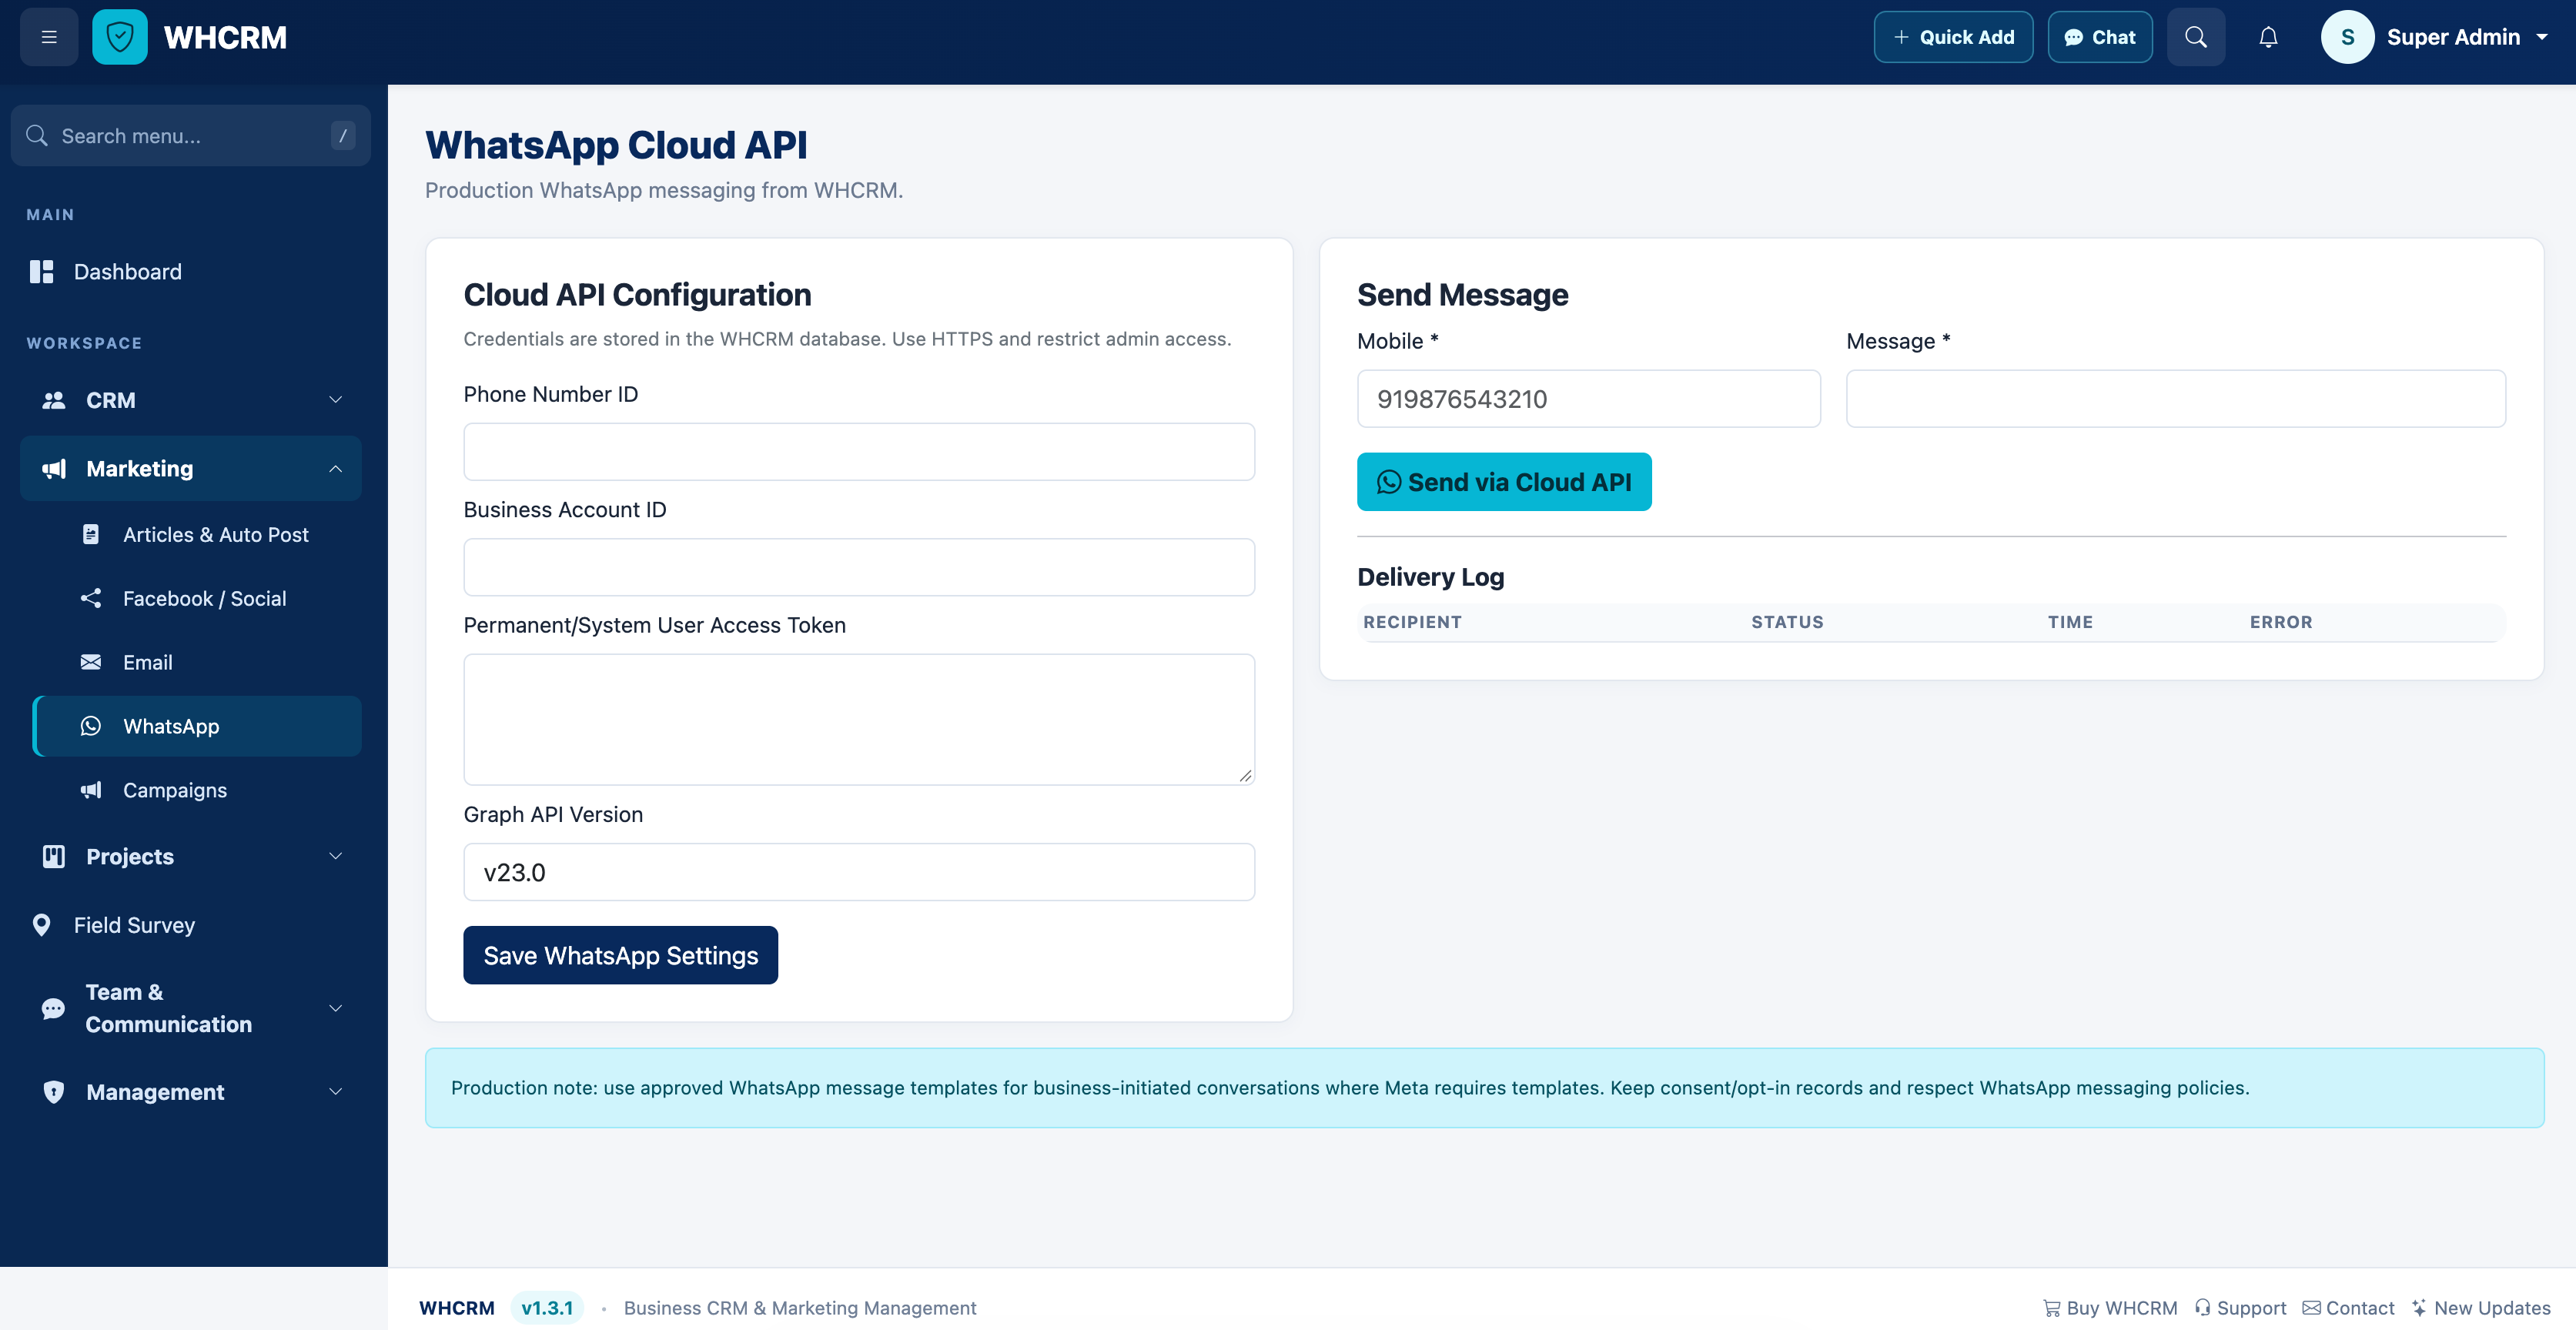Click the WHCRM shield logo icon
The image size is (2576, 1330).
[120, 37]
